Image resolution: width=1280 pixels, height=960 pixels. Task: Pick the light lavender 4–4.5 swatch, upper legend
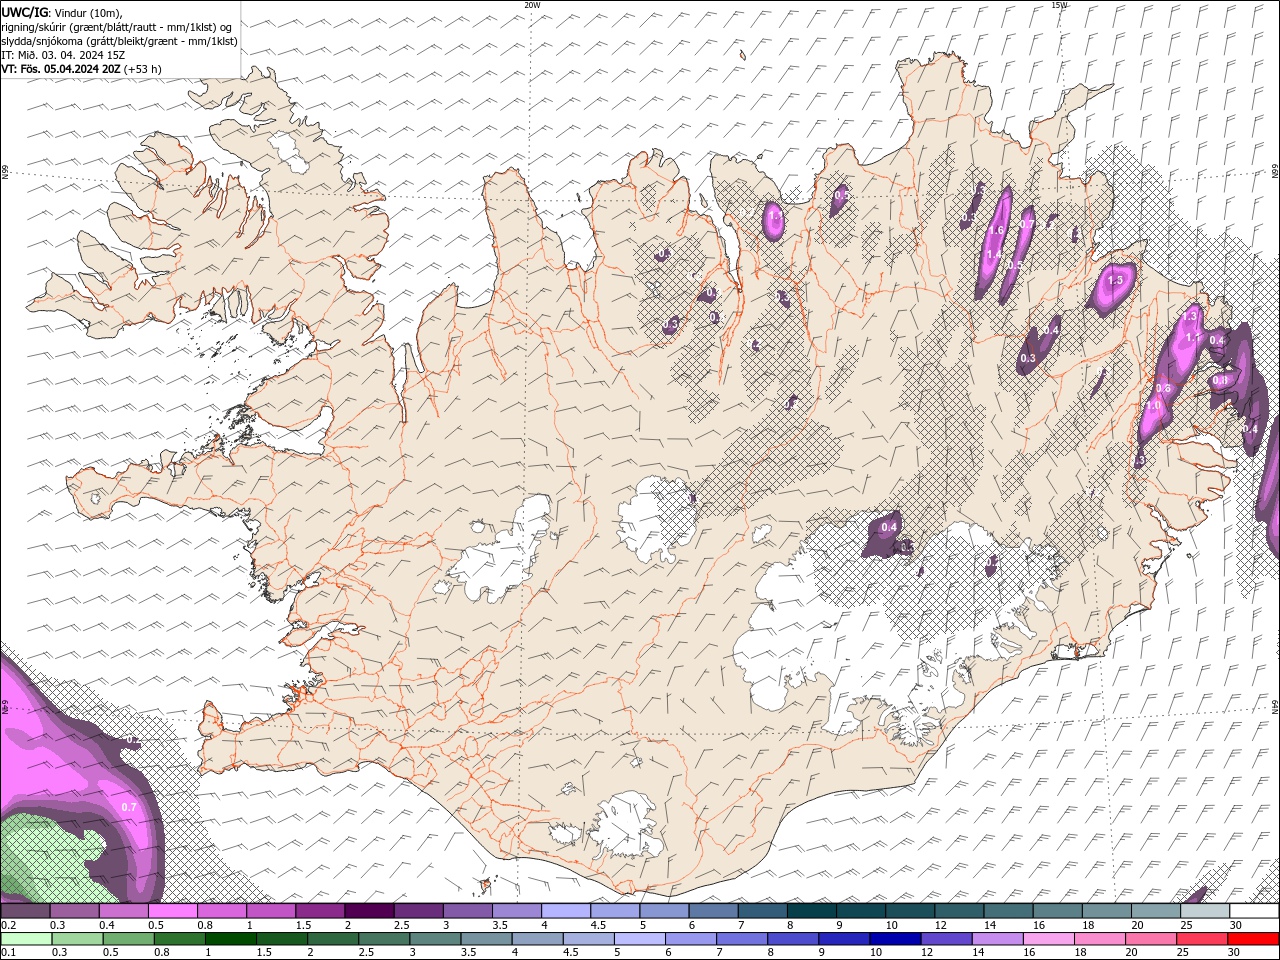point(566,911)
